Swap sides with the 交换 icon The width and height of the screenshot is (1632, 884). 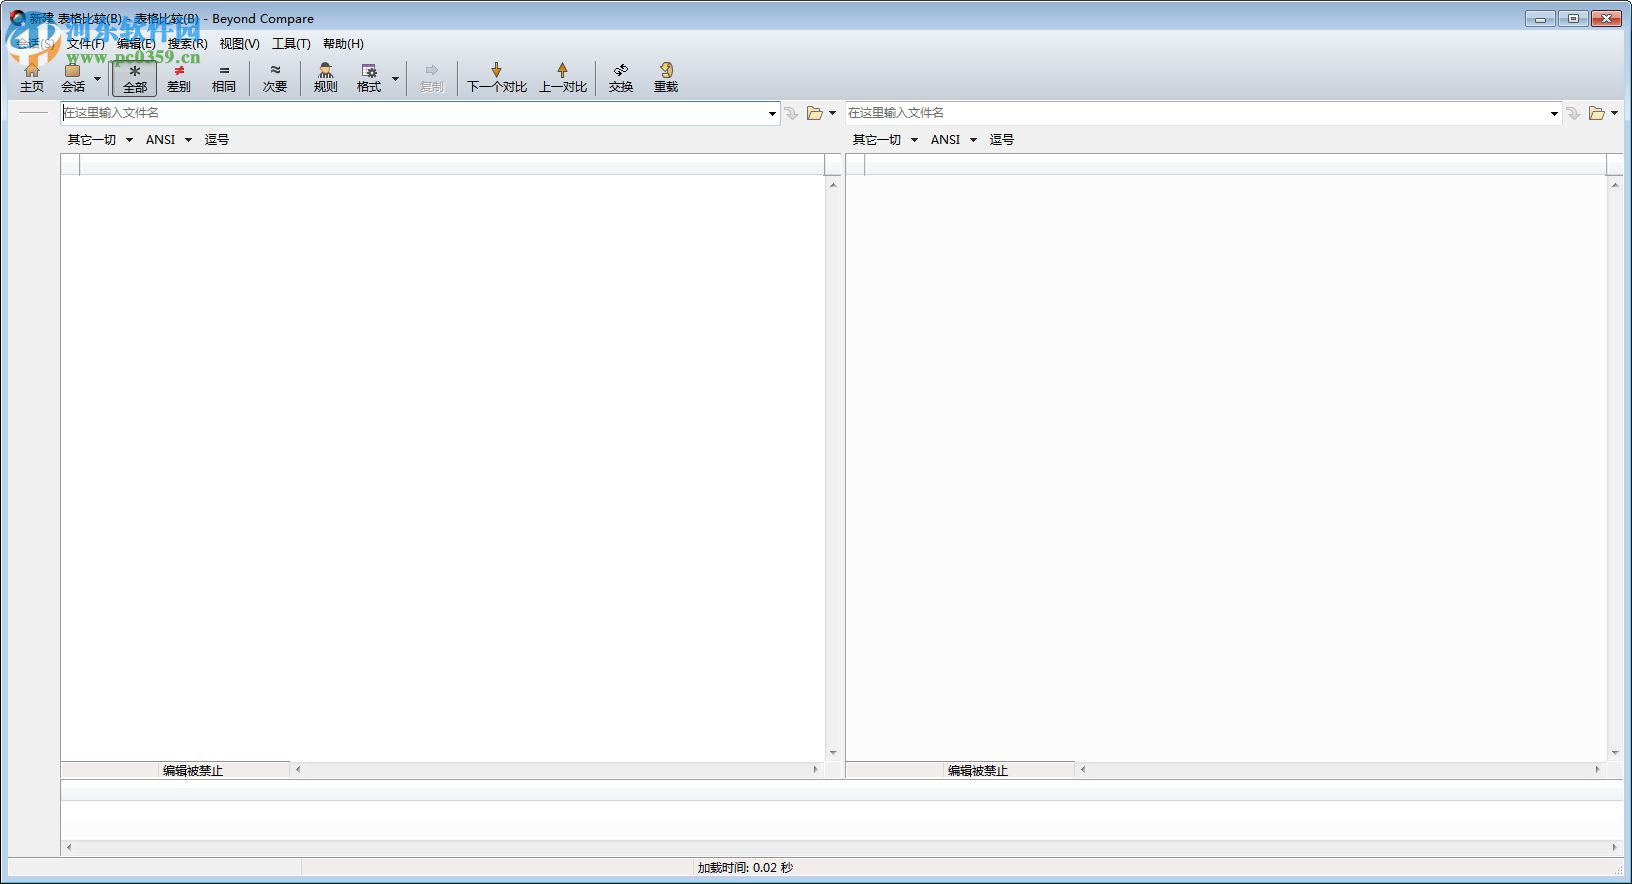(x=621, y=78)
